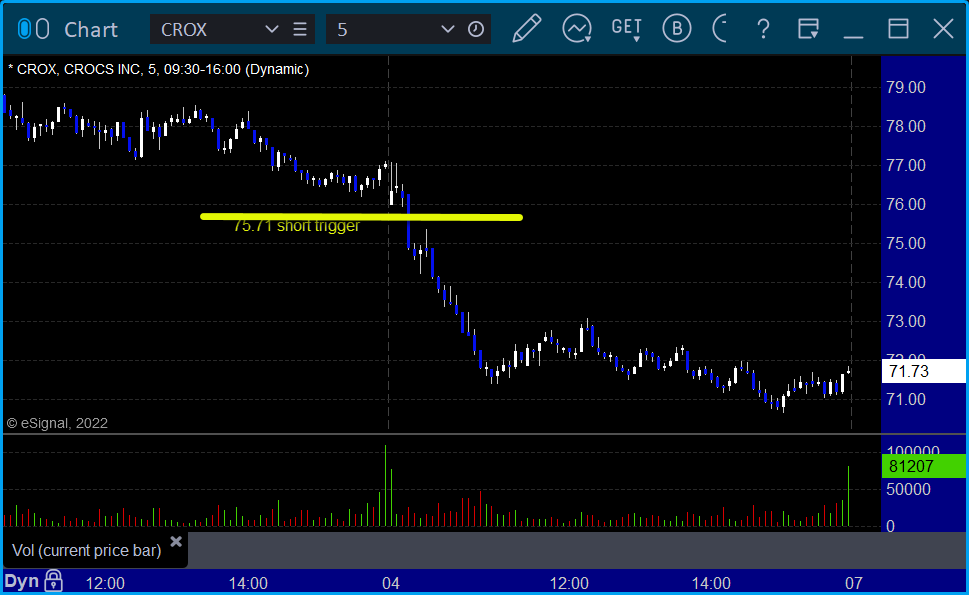Open the window layout dropdown icon
Viewport: 969px width, 595px height.
pos(808,29)
